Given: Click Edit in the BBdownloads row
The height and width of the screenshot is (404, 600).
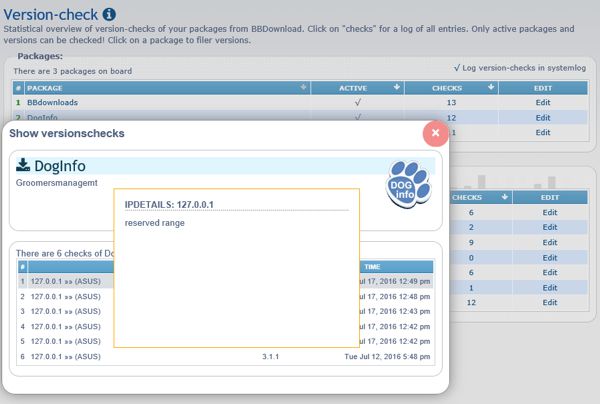Looking at the screenshot, I should 543,102.
